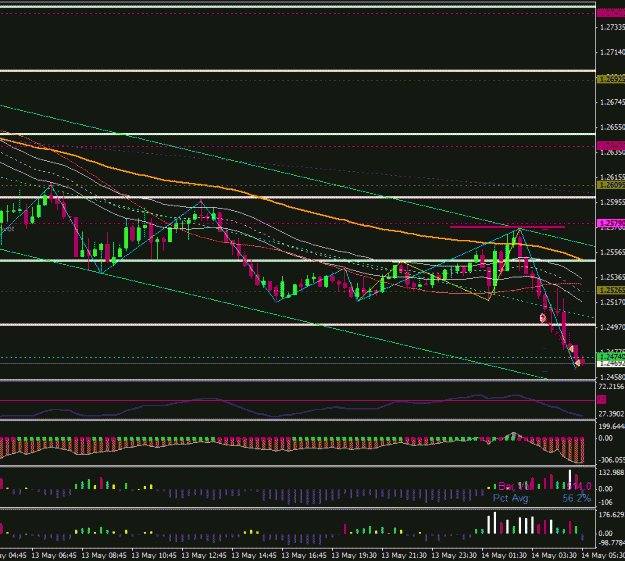Click the 13 May 19:30 time label
The height and width of the screenshot is (561, 625).
[354, 555]
